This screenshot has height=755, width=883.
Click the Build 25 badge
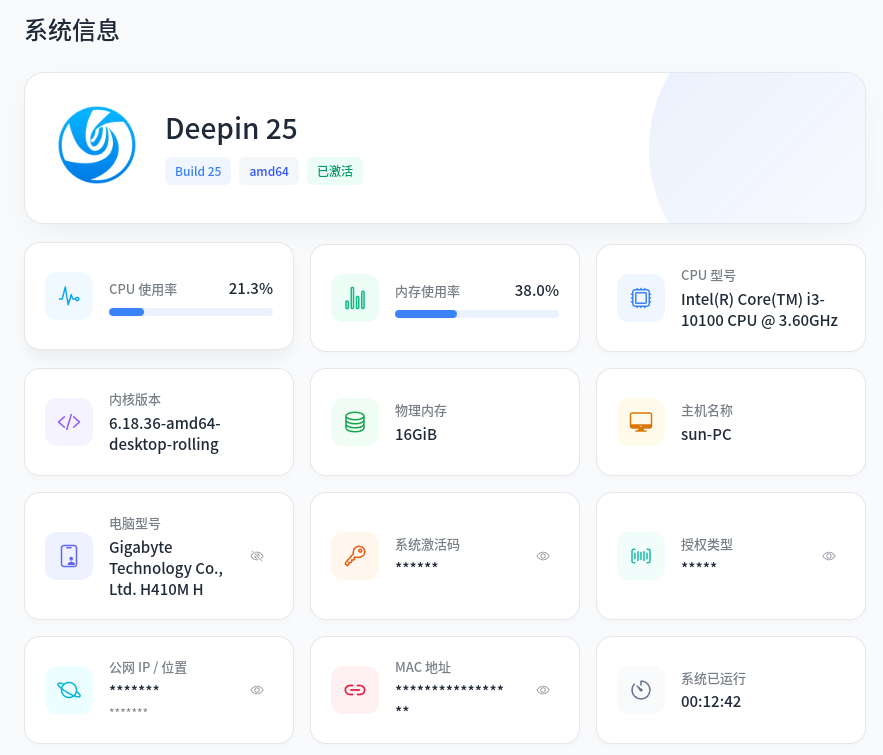(x=198, y=171)
